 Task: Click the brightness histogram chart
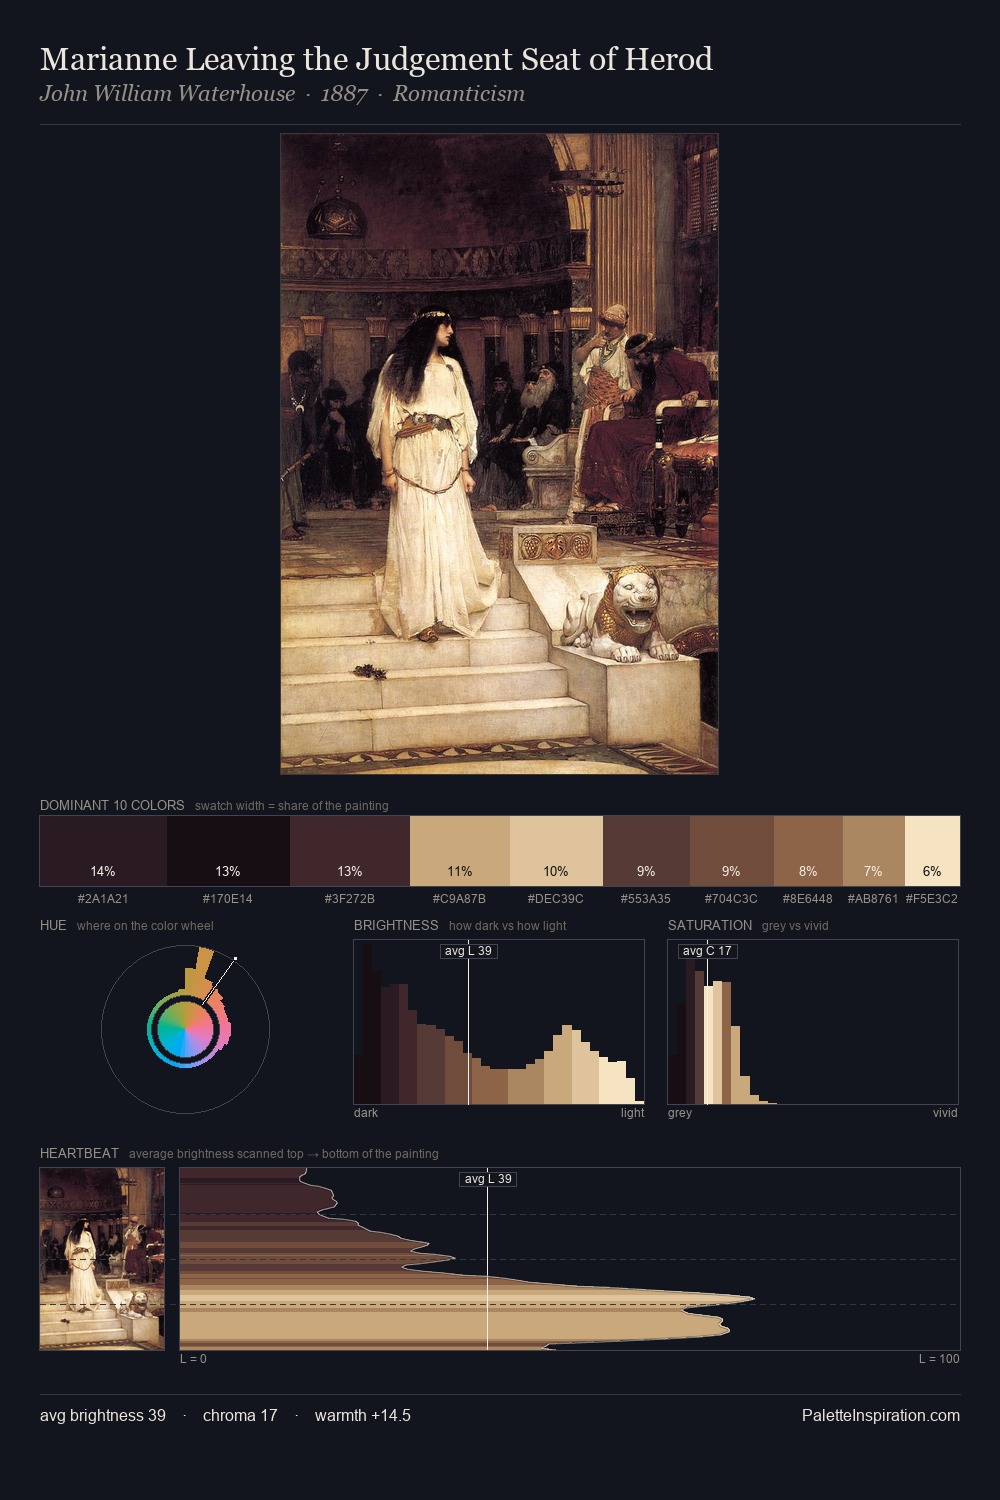499,1022
